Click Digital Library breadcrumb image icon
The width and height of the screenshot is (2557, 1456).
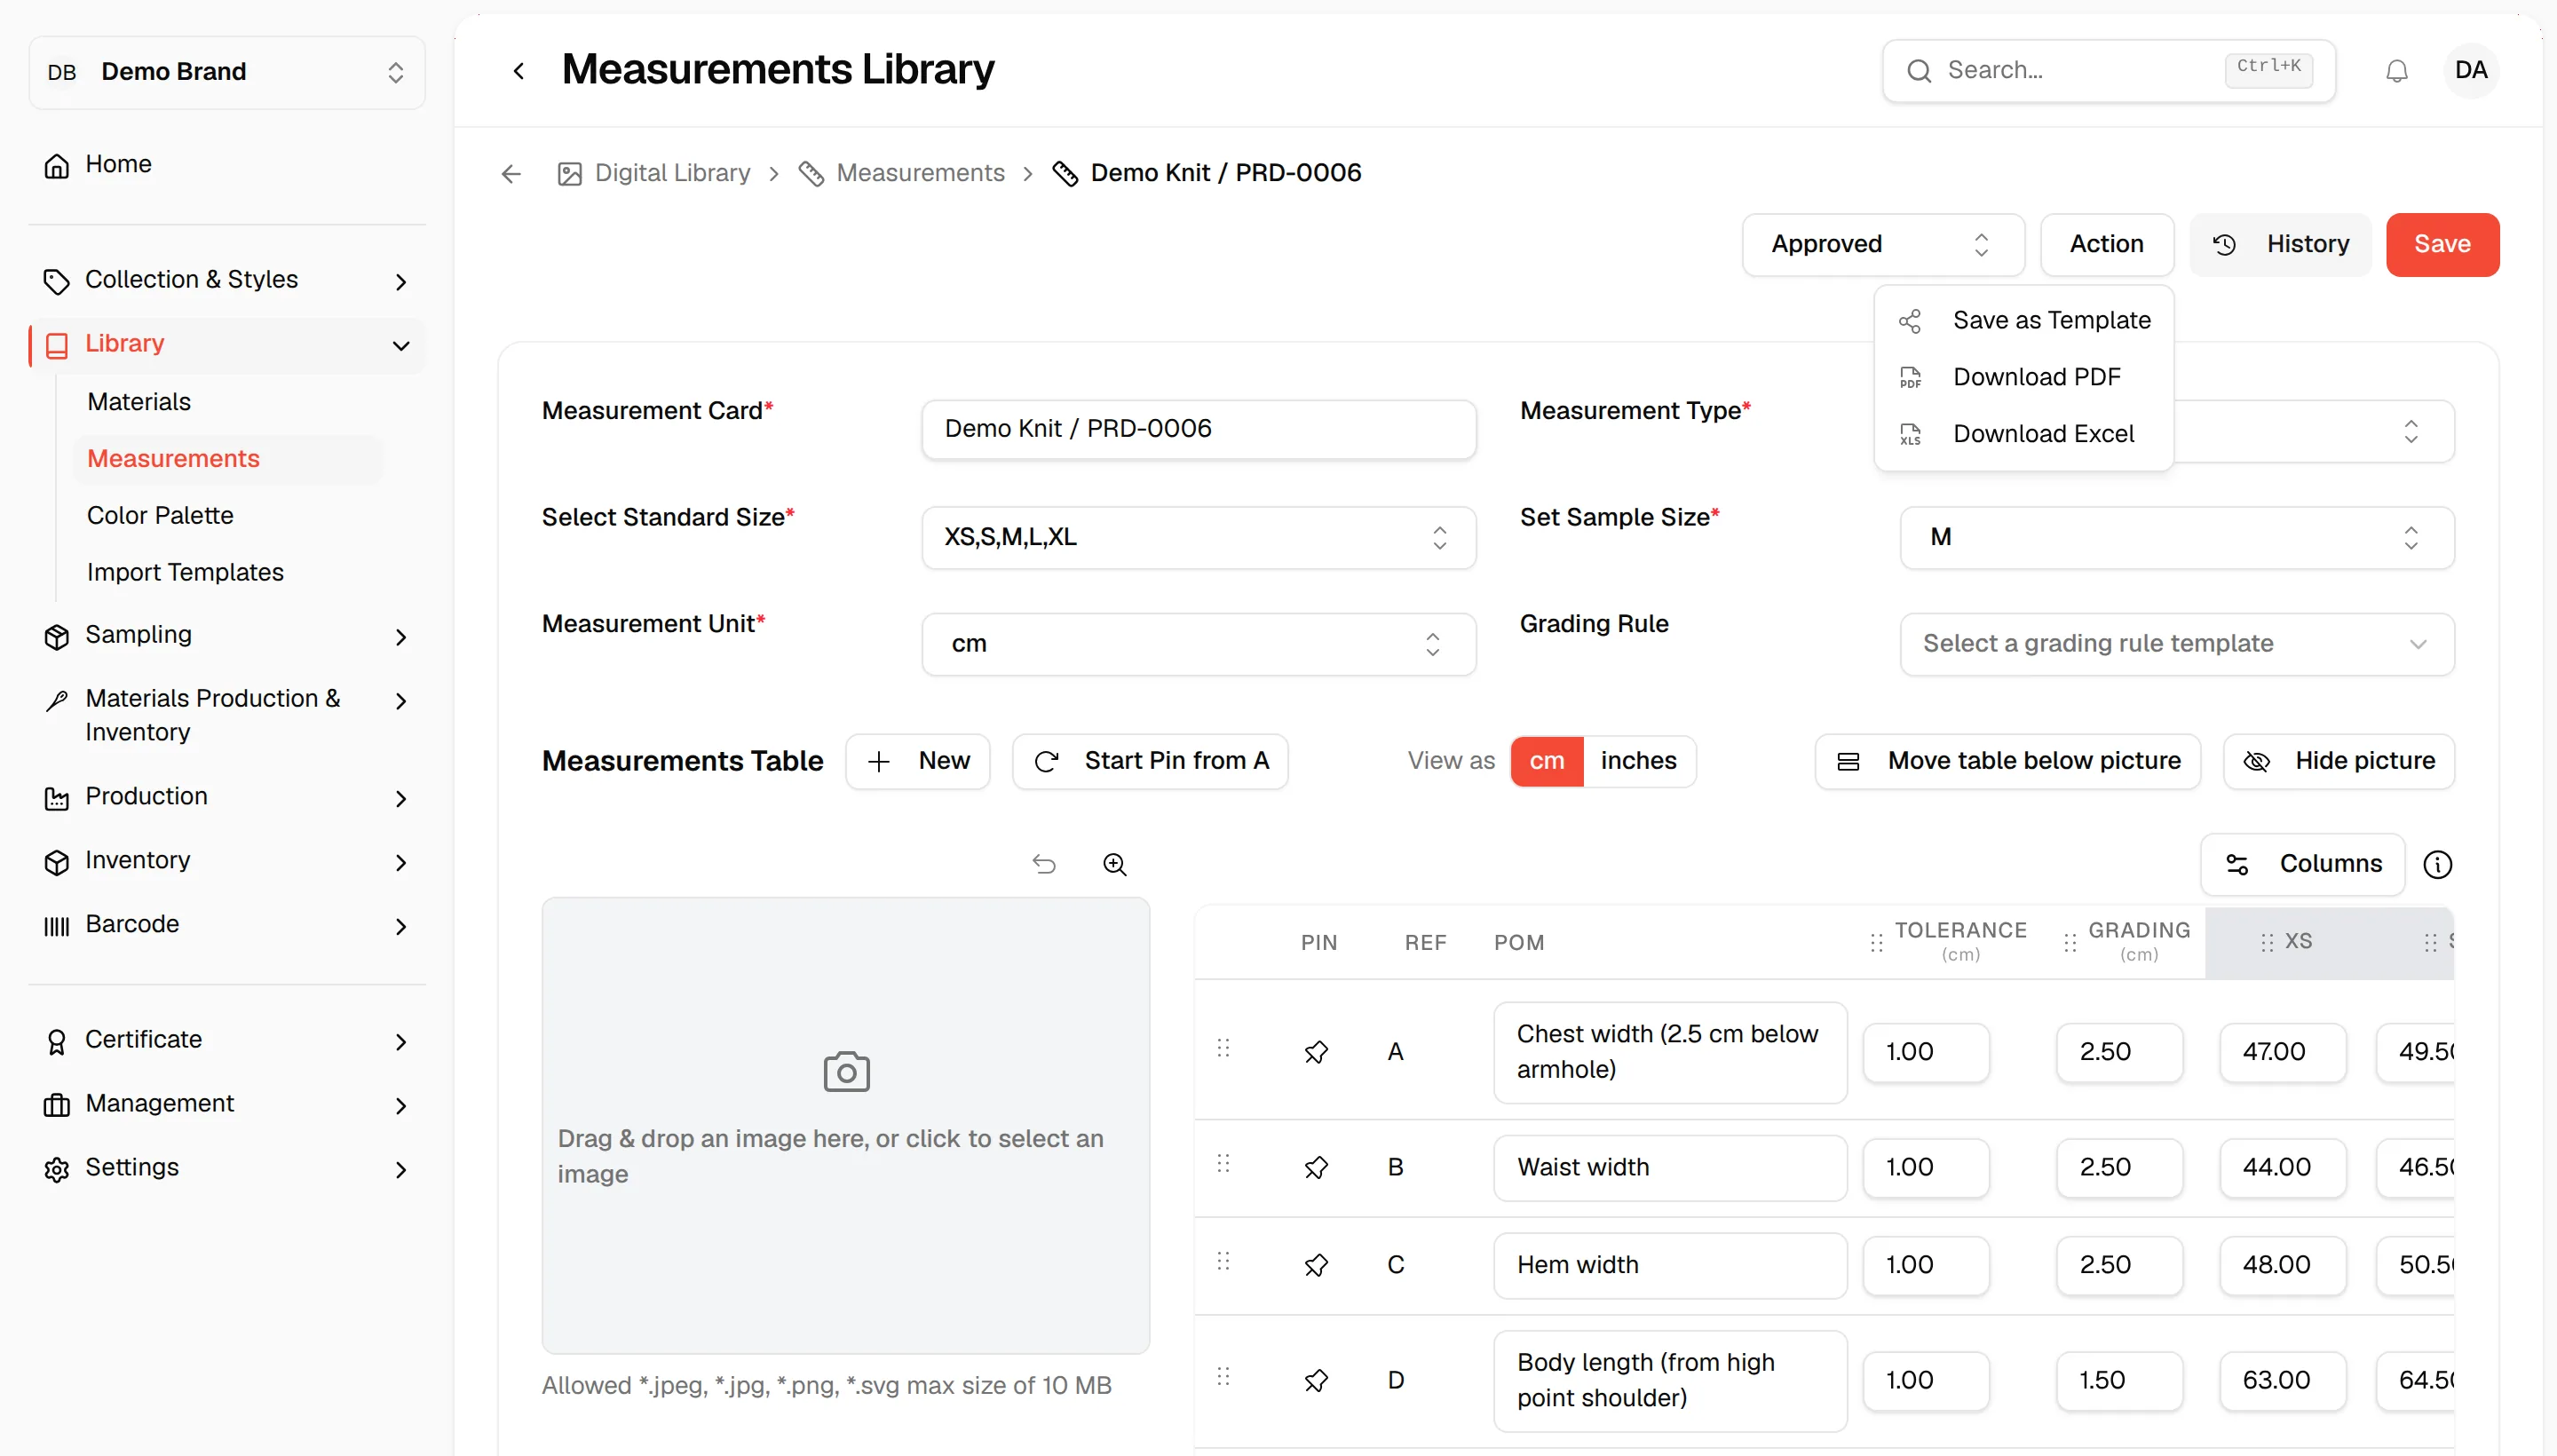[x=569, y=174]
